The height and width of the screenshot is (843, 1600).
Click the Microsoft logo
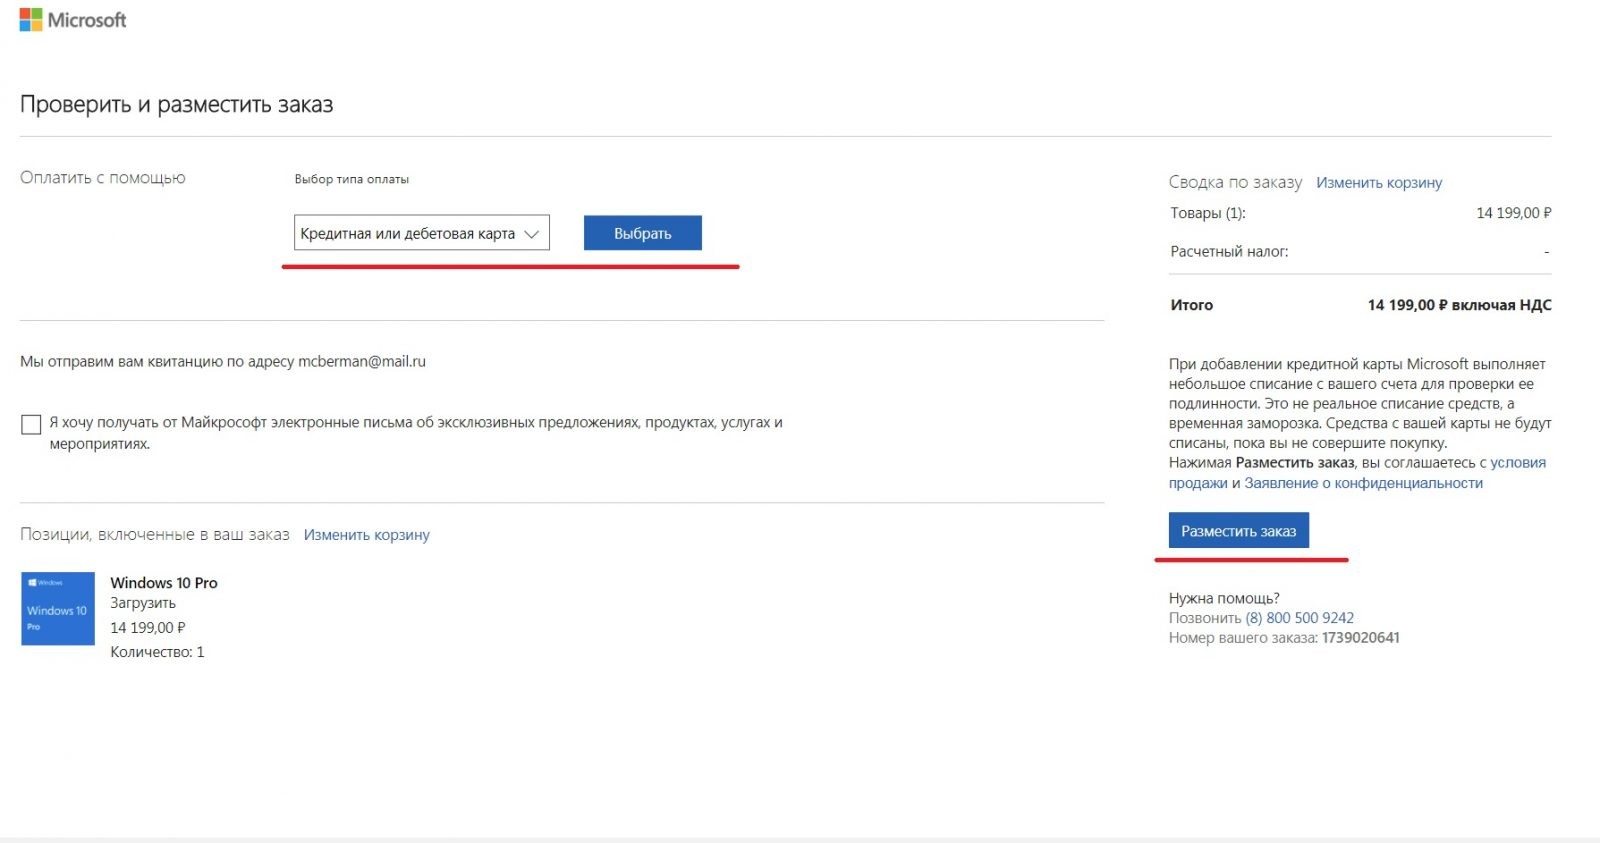pyautogui.click(x=73, y=20)
